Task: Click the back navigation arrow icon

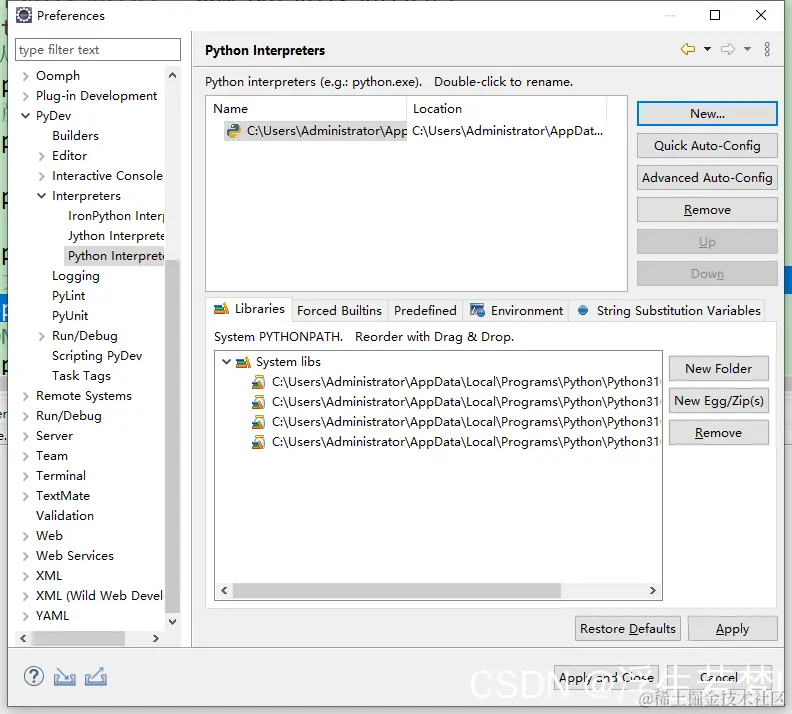Action: click(x=687, y=49)
